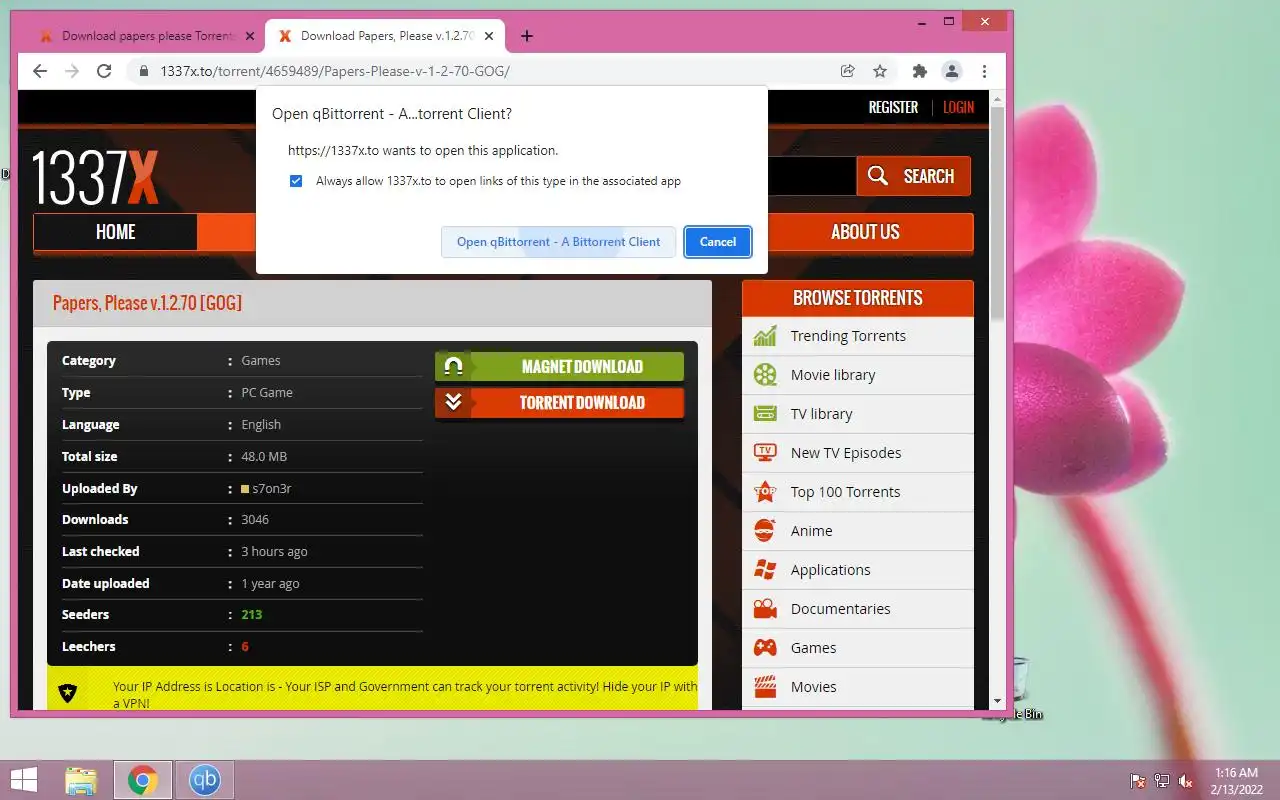Open the 'Documentaries' sidebar link

click(x=840, y=609)
